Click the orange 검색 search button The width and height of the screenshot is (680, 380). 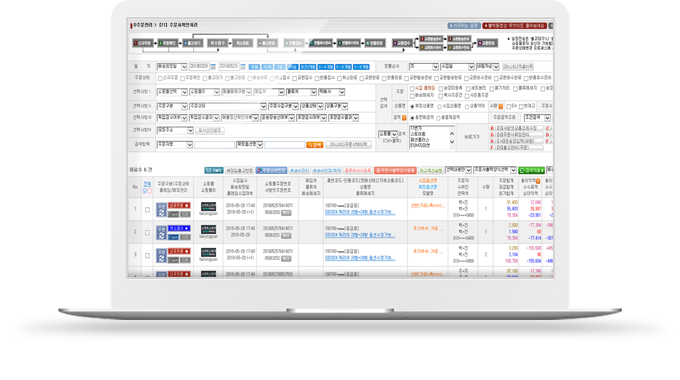coord(315,145)
